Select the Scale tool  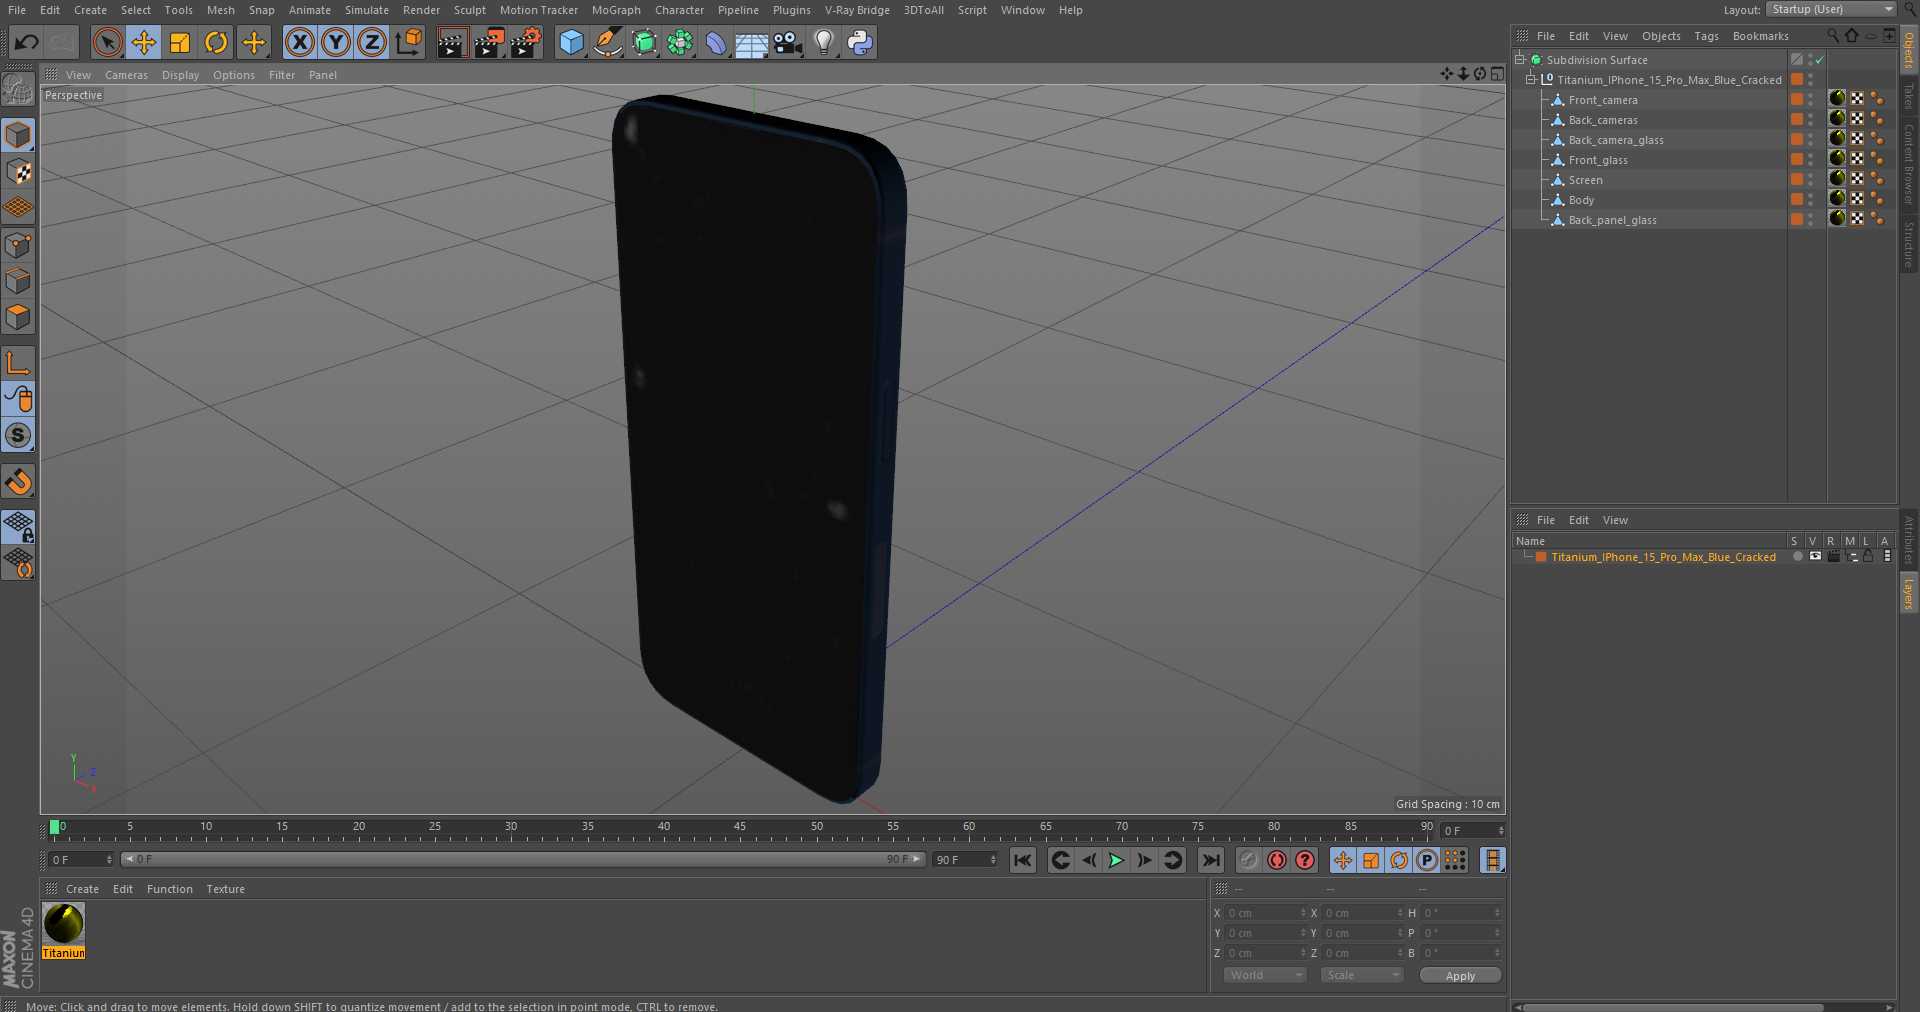(180, 42)
